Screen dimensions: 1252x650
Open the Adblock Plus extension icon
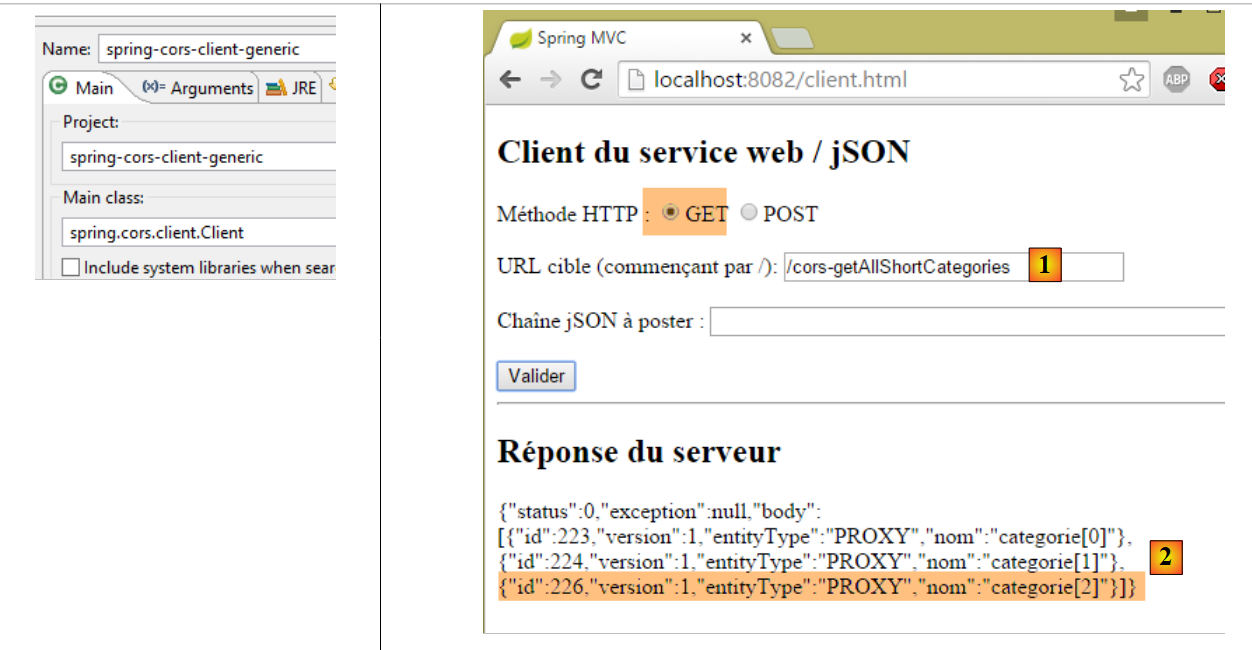1177,80
